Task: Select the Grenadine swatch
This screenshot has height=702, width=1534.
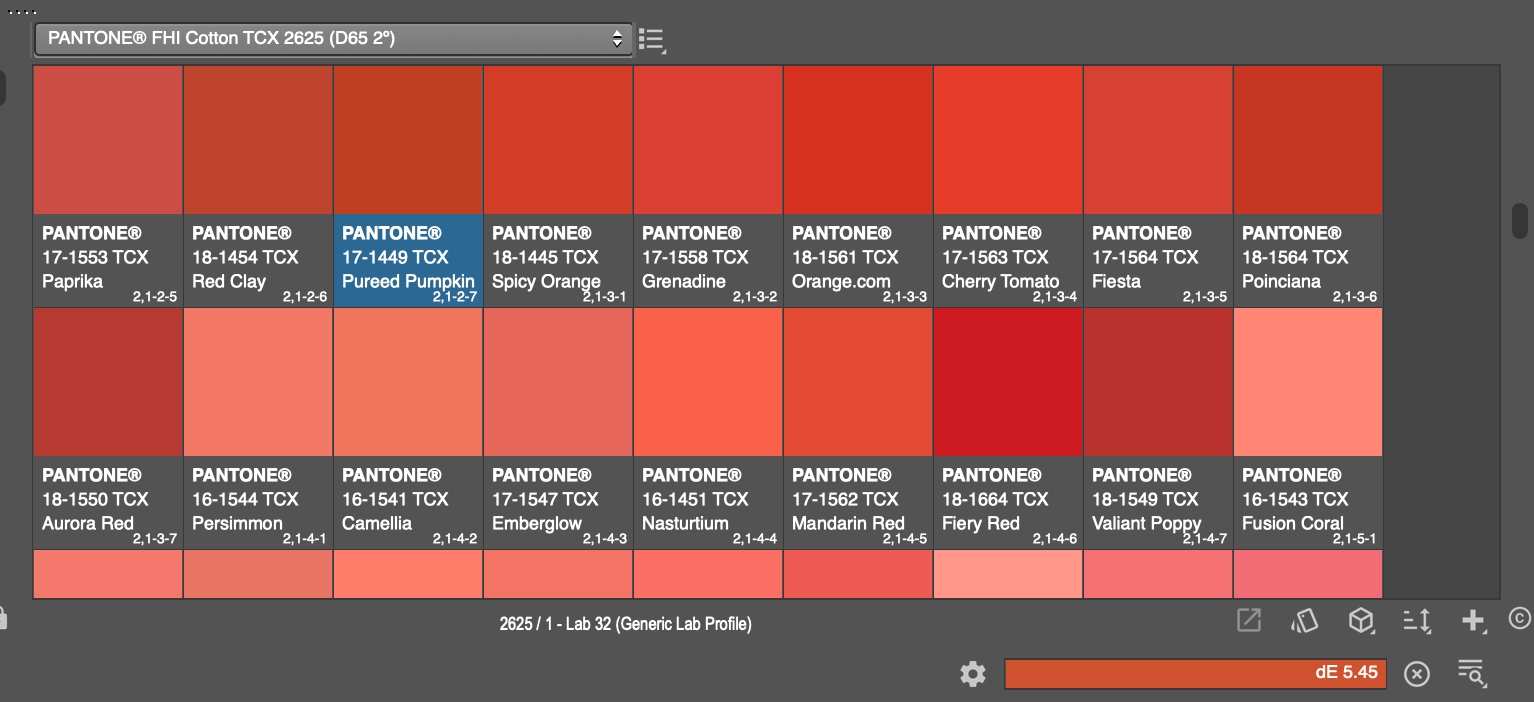Action: [708, 140]
